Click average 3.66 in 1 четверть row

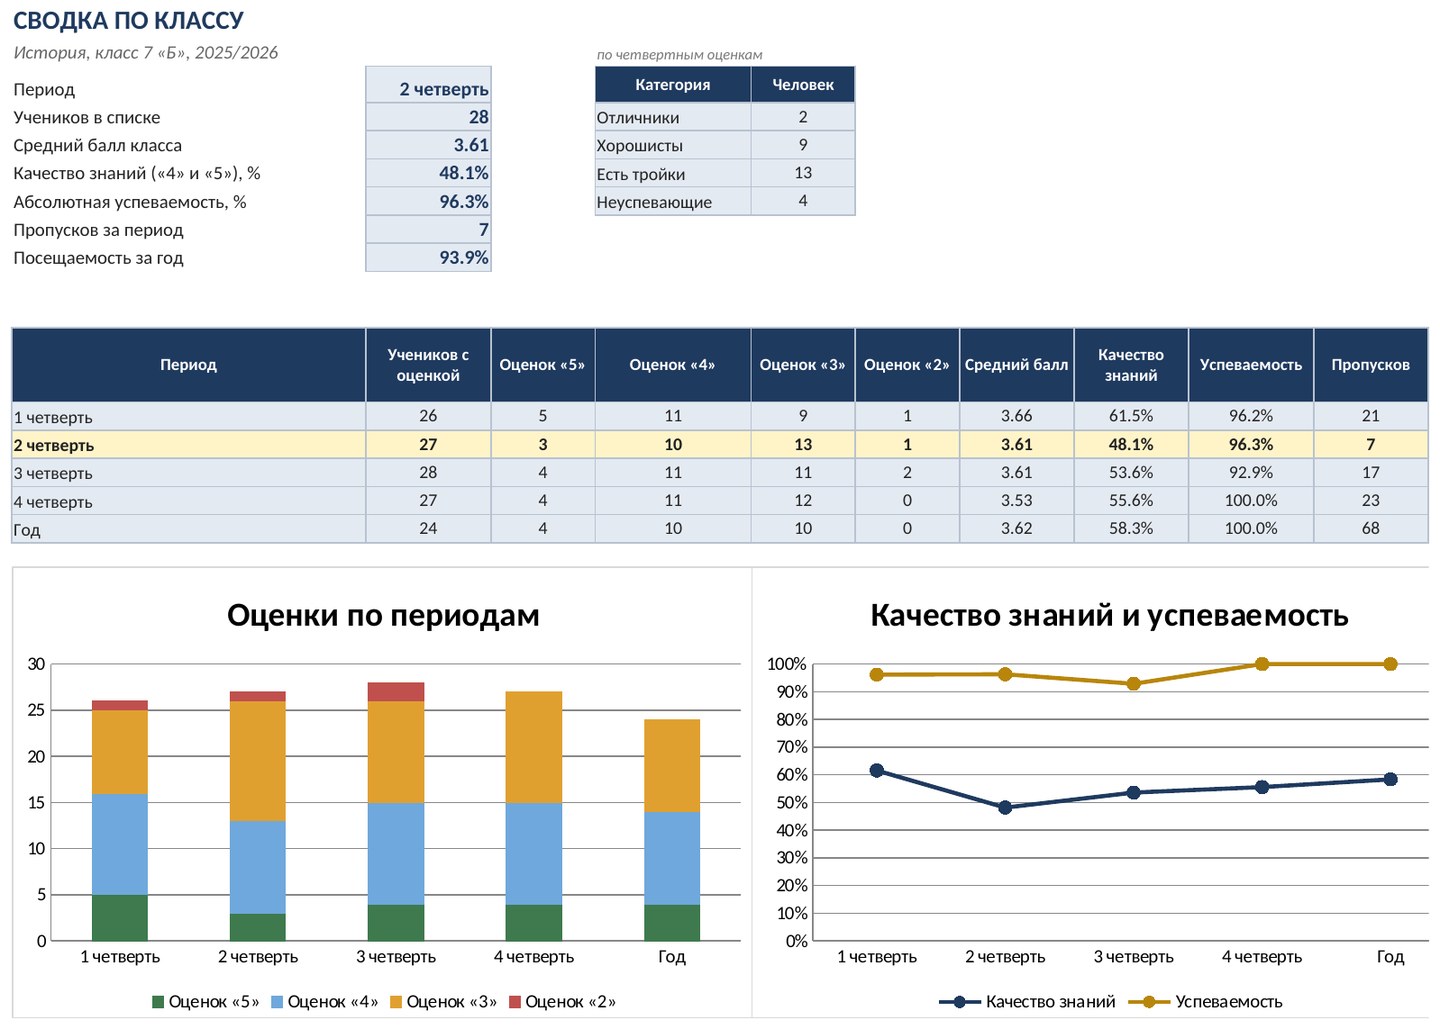coord(1017,416)
